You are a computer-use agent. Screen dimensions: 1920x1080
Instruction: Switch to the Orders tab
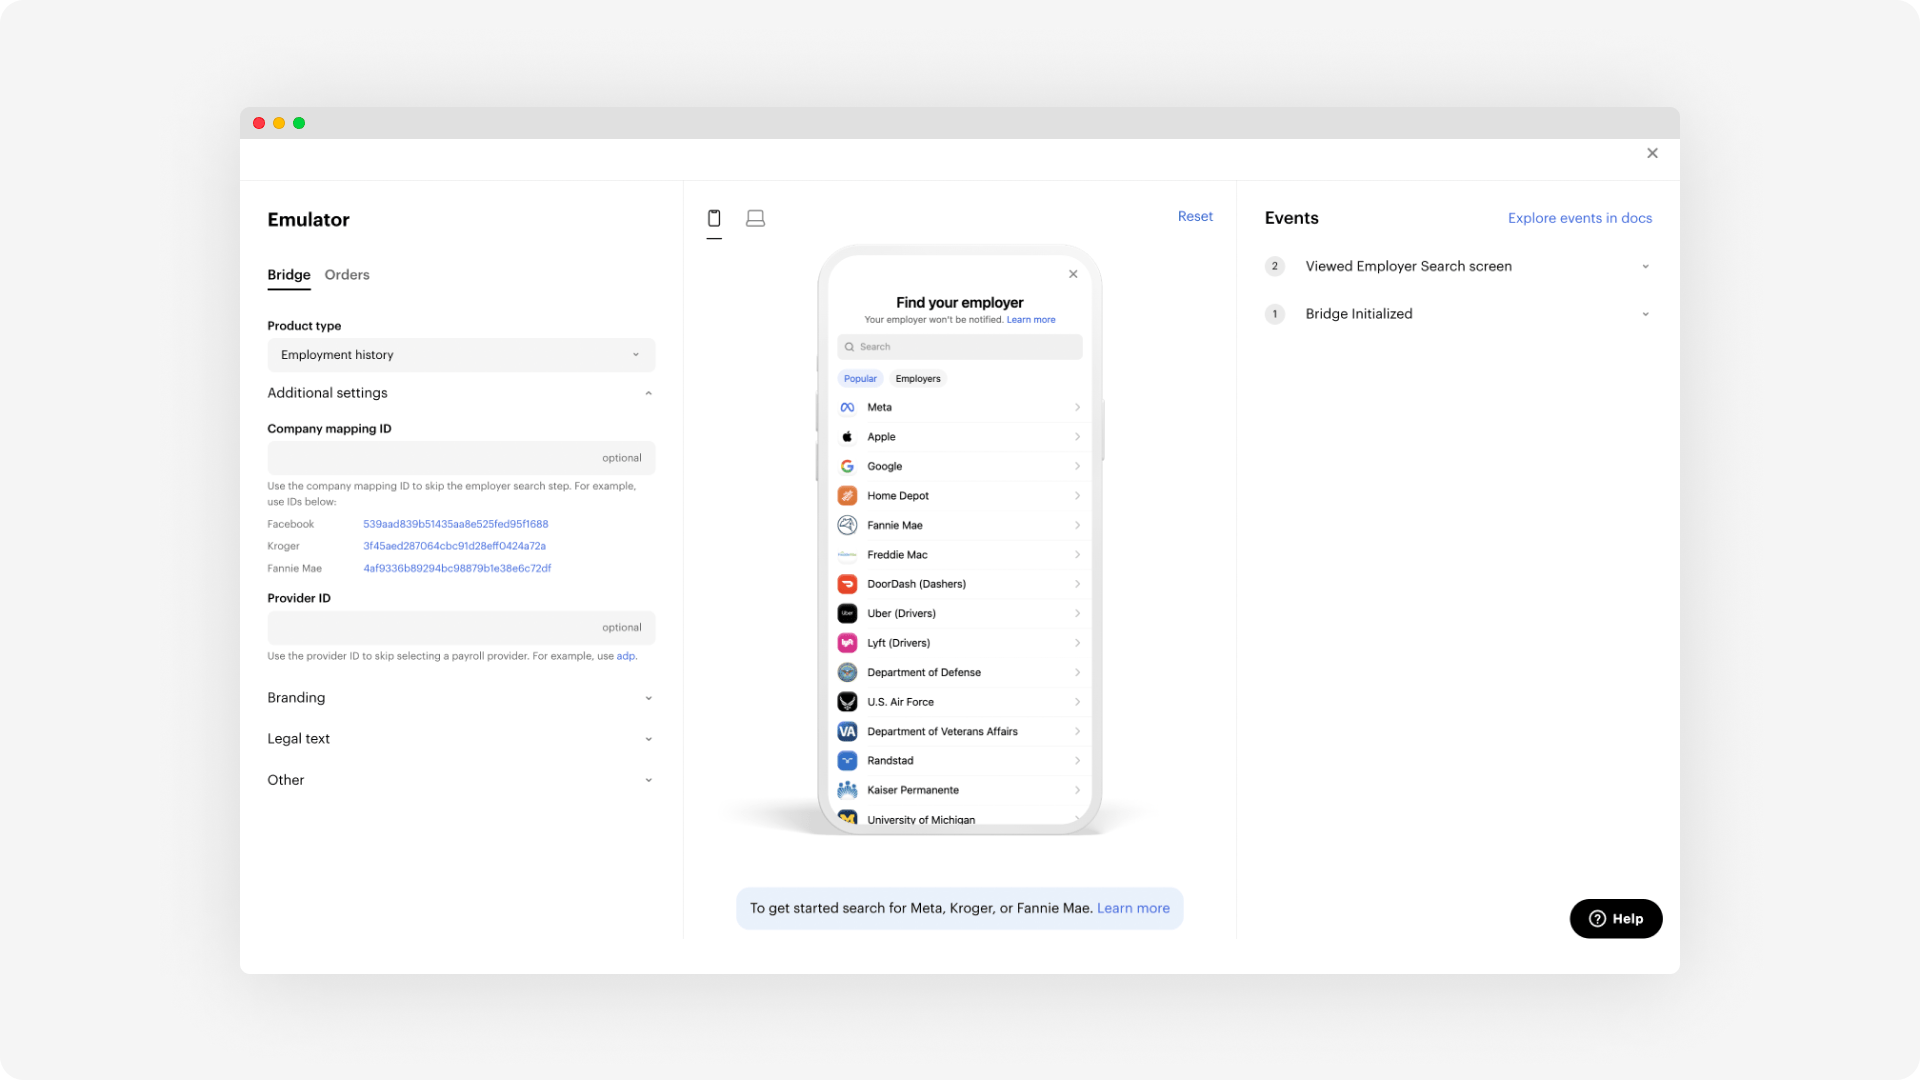347,275
